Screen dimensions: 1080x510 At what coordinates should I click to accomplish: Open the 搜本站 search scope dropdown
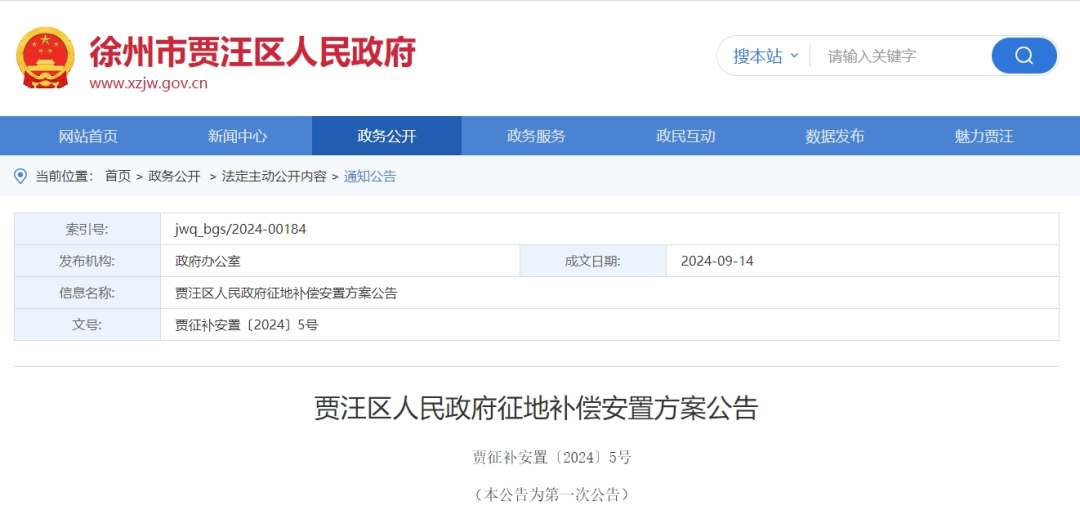(765, 56)
